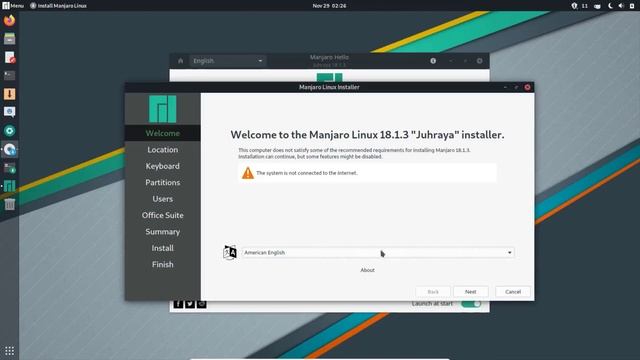Image resolution: width=640 pixels, height=360 pixels.
Task: Click the night light moon icon in top bar
Action: pyautogui.click(x=610, y=6)
